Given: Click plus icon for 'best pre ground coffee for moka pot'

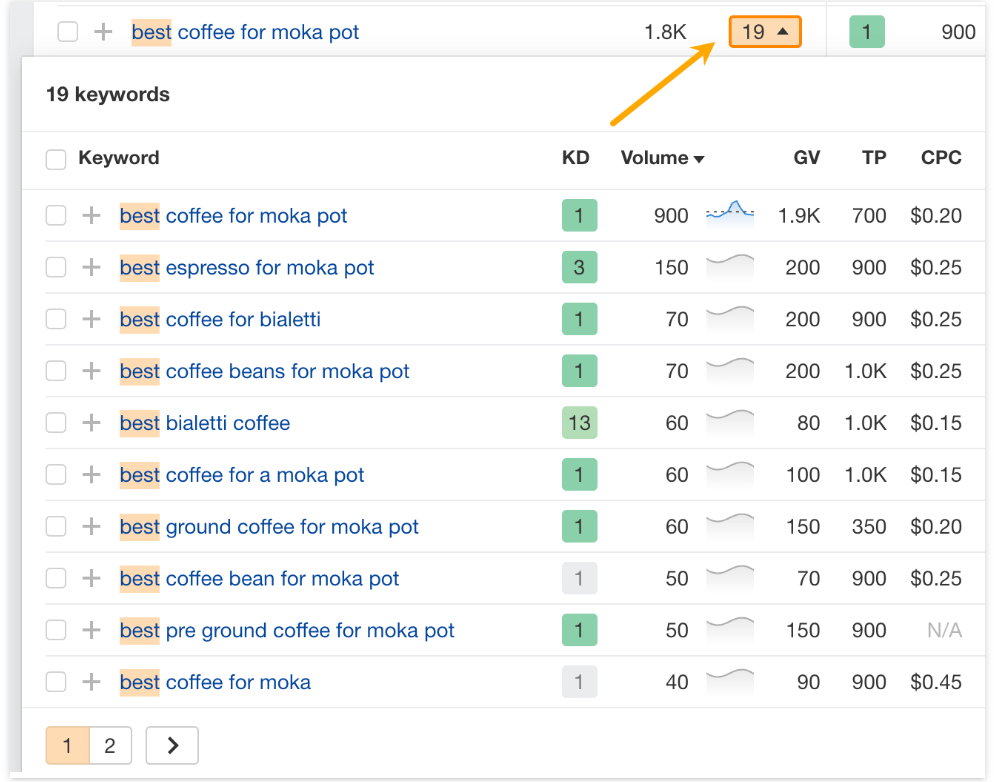Looking at the screenshot, I should click(x=91, y=631).
